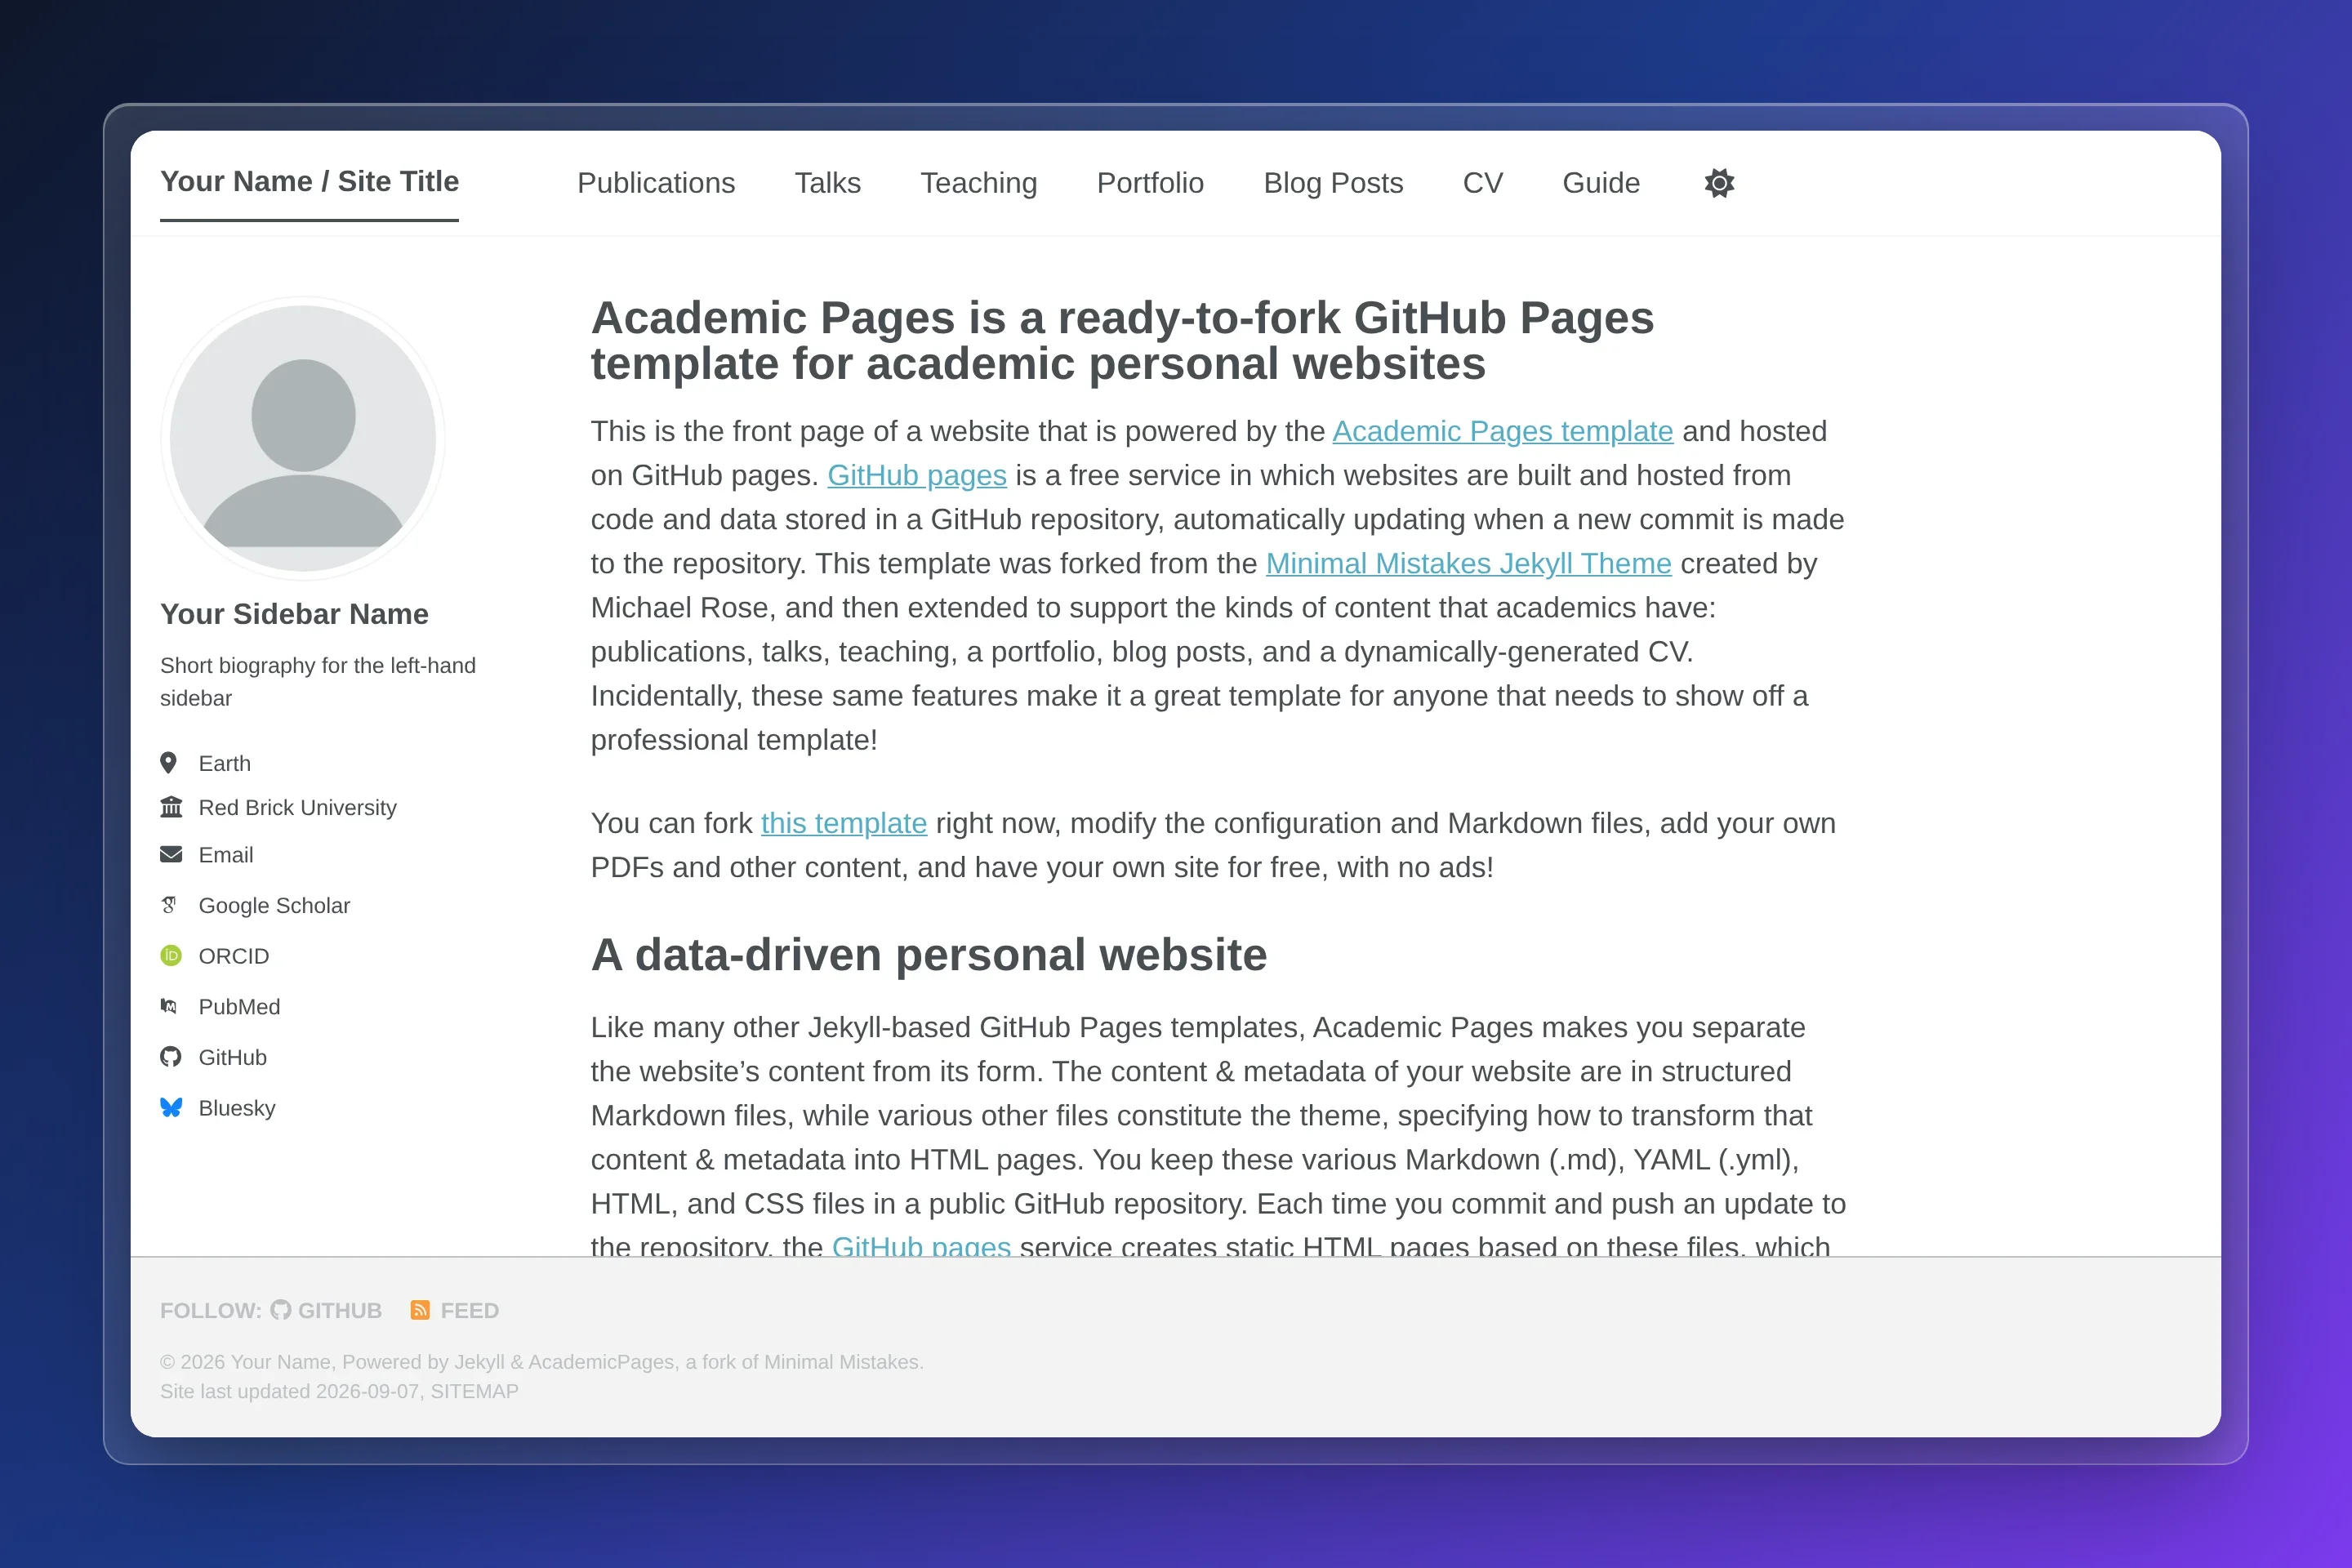Open the Minimal Mistakes footer link
Screen dimensions: 2352x1568
pos(841,1362)
